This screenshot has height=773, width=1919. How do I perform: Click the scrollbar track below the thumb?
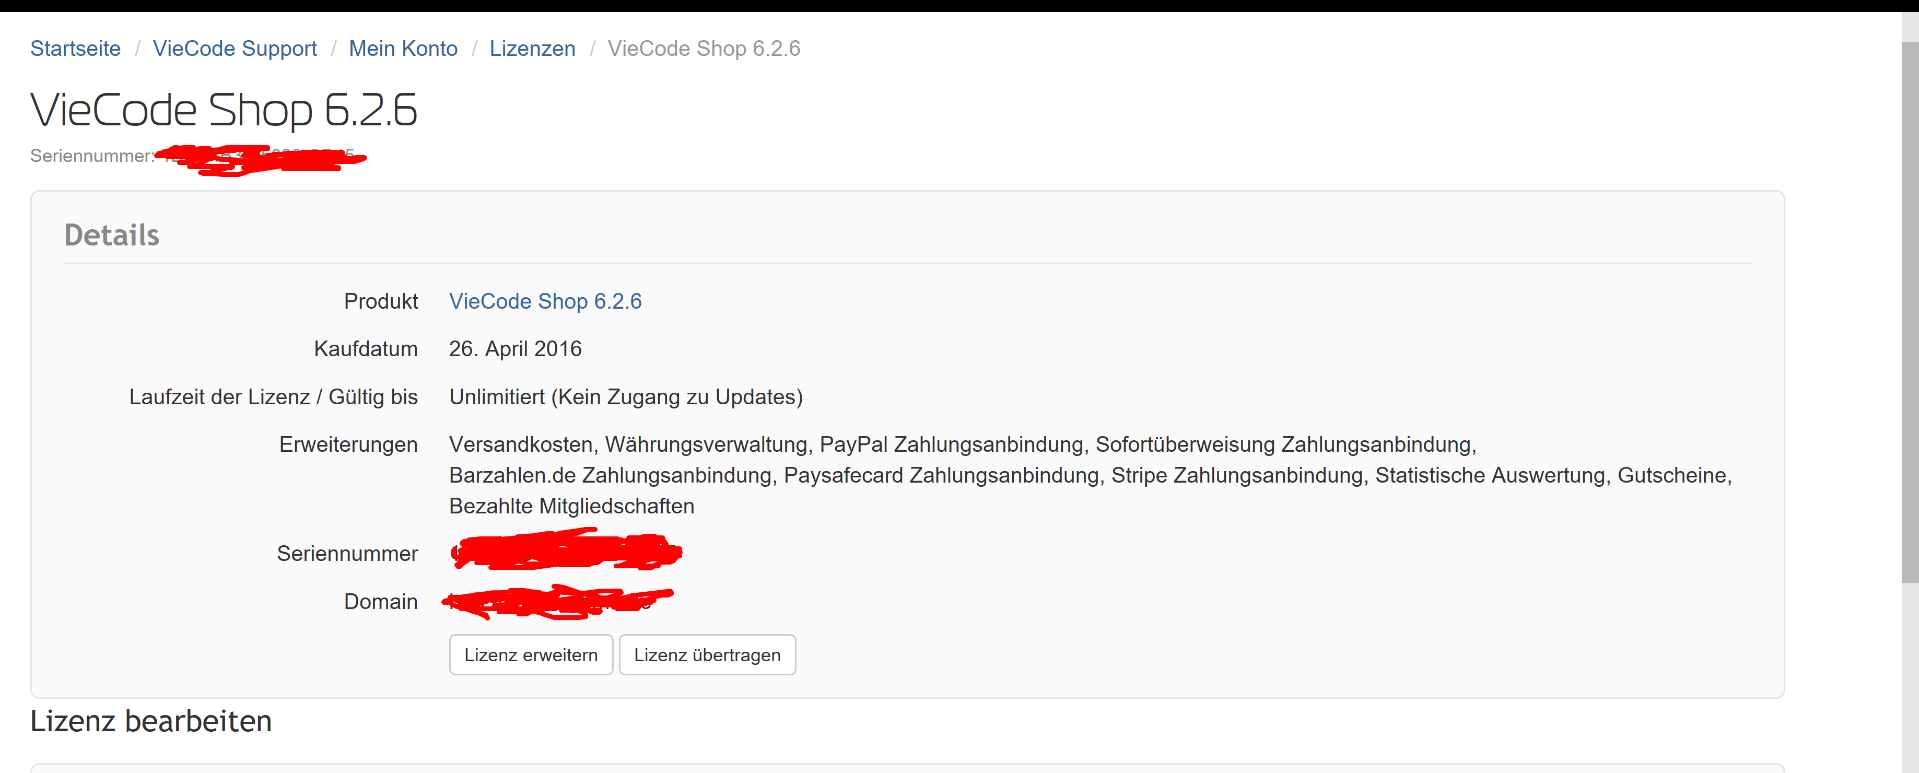1910,680
